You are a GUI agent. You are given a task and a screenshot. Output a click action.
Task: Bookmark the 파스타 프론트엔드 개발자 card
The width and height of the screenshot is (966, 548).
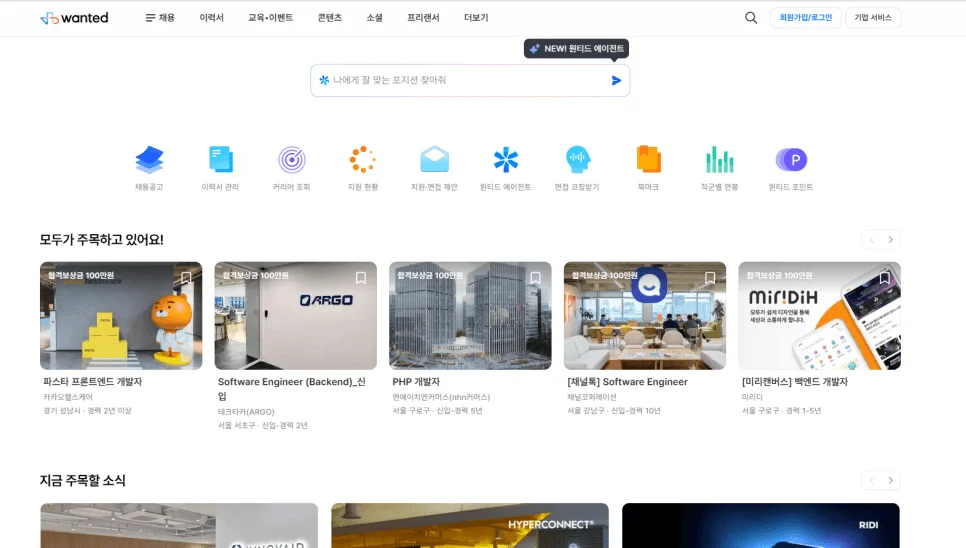pos(186,278)
